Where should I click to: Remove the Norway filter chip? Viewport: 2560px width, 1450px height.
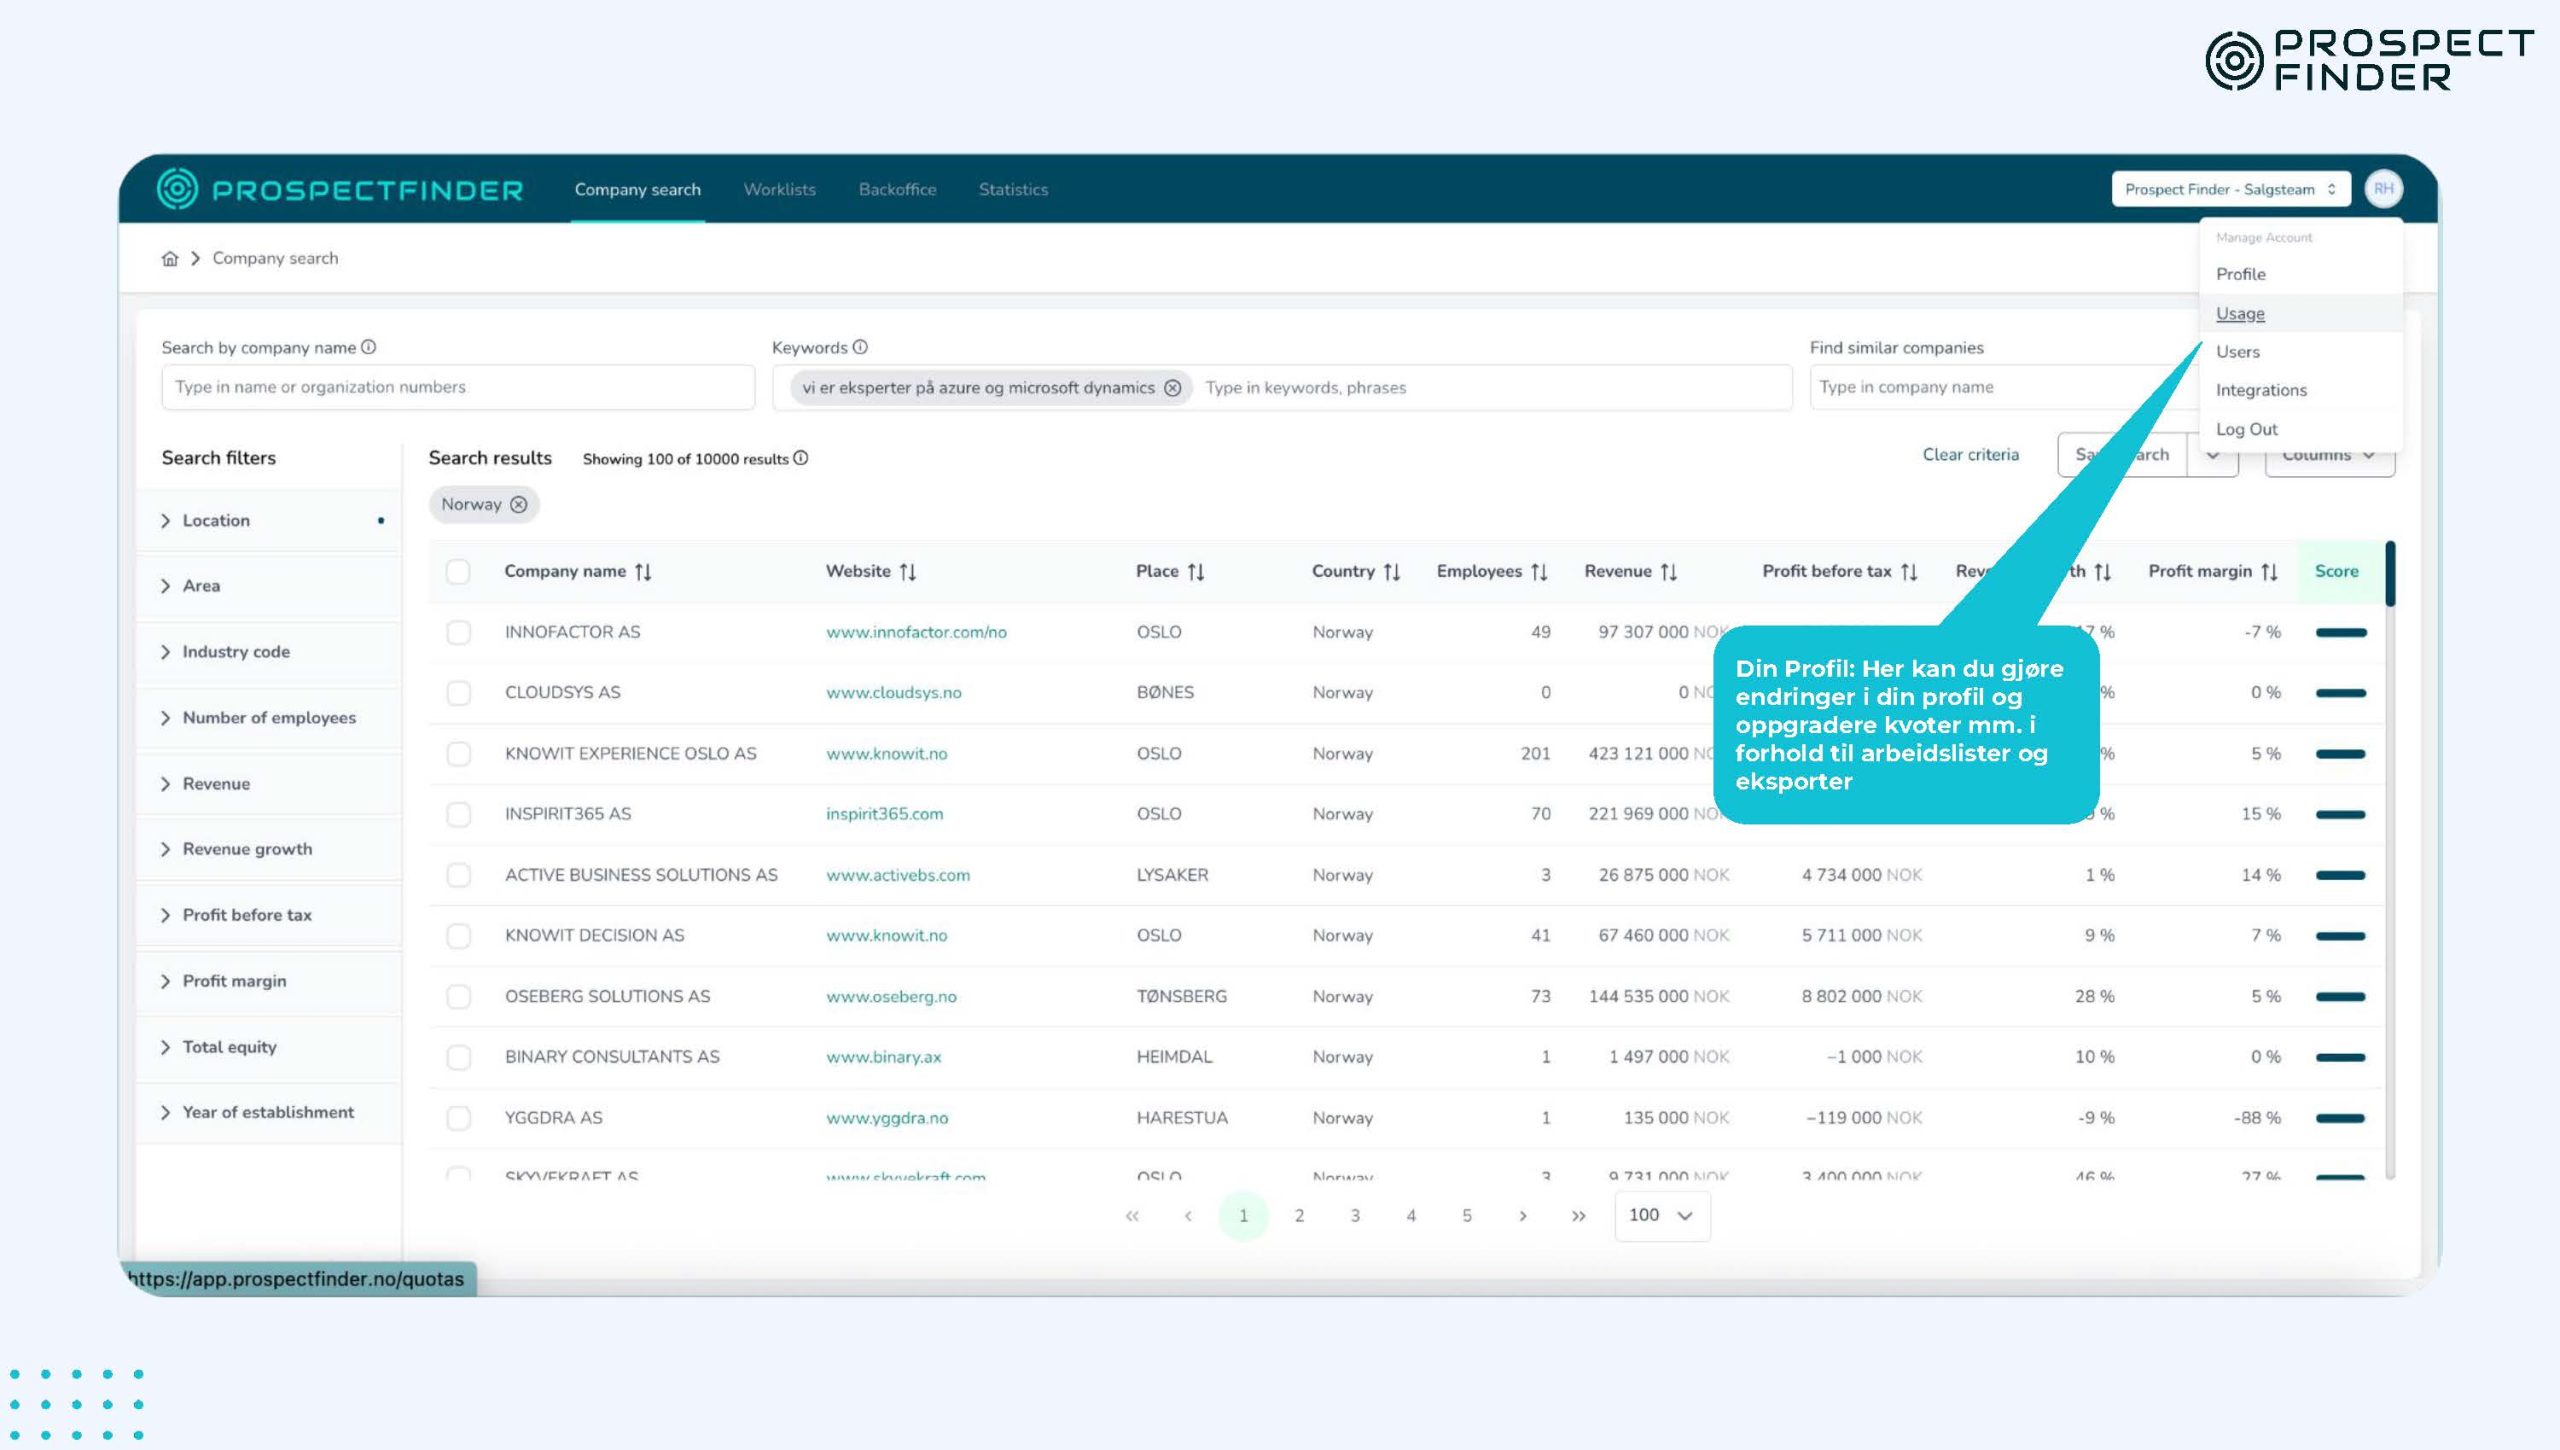click(518, 505)
